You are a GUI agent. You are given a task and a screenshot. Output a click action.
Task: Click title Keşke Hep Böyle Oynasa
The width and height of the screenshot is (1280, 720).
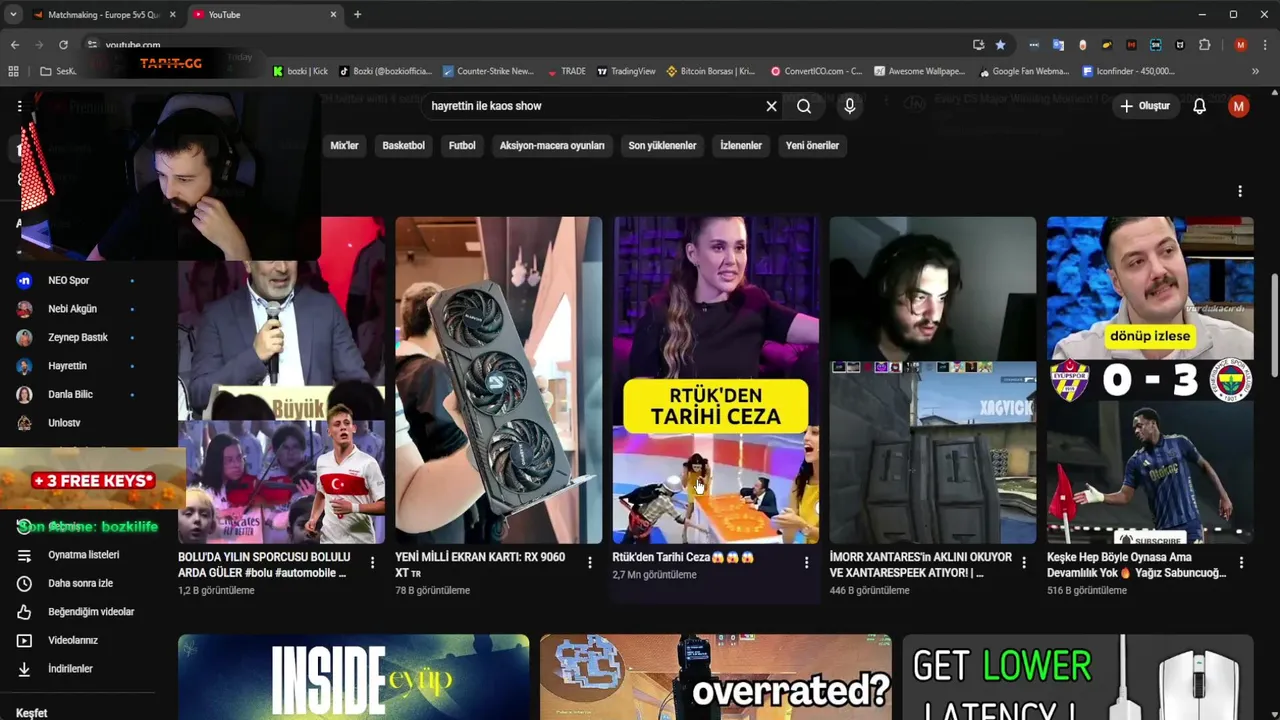point(1136,565)
